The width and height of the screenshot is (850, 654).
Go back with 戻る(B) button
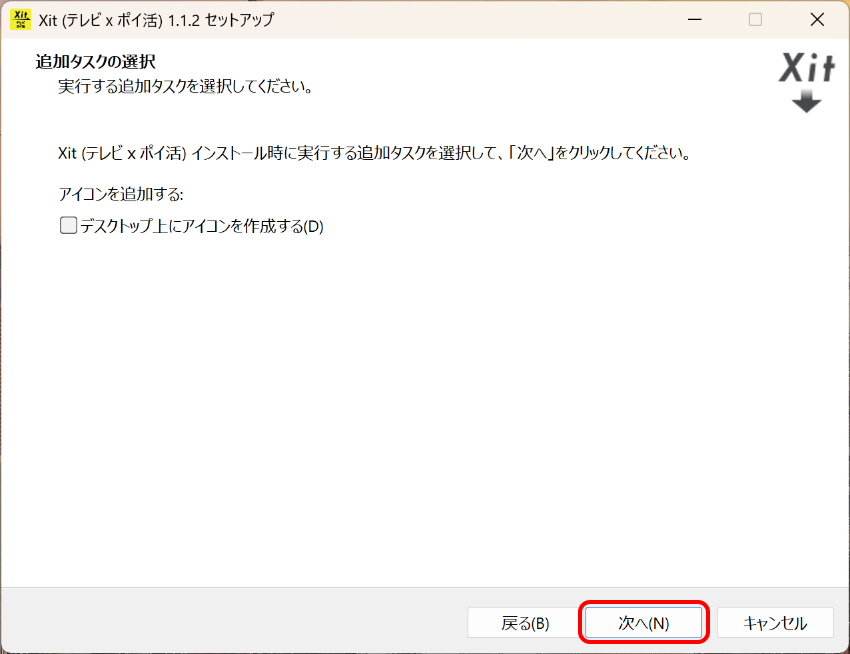click(x=525, y=623)
